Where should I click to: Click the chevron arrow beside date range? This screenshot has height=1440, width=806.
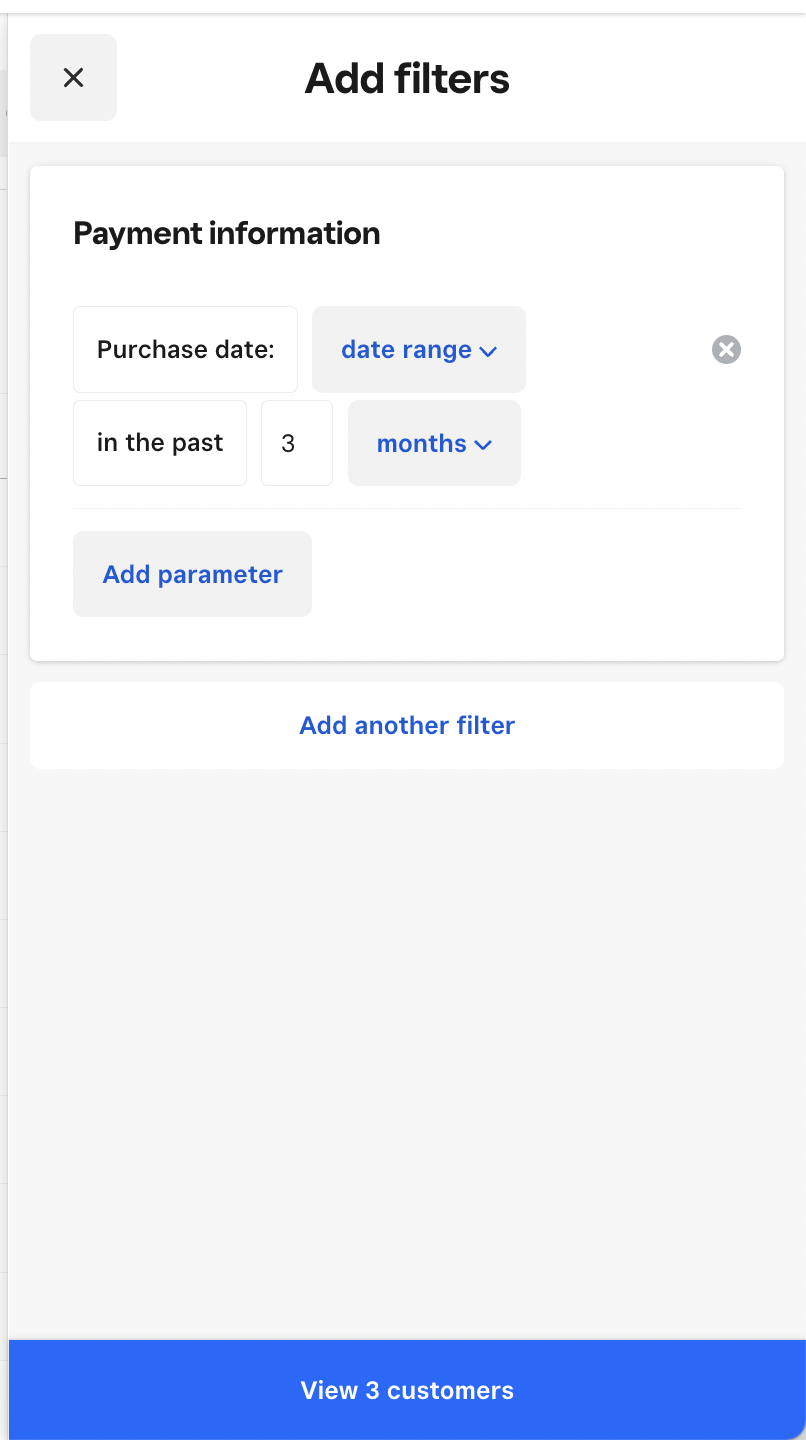pyautogui.click(x=488, y=351)
